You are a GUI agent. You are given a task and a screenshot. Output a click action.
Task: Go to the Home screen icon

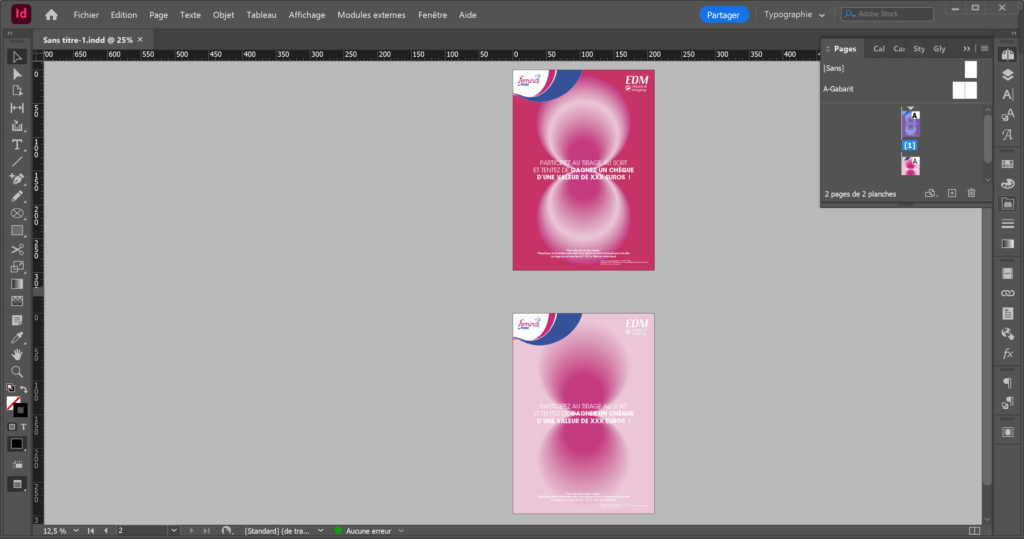(x=51, y=15)
